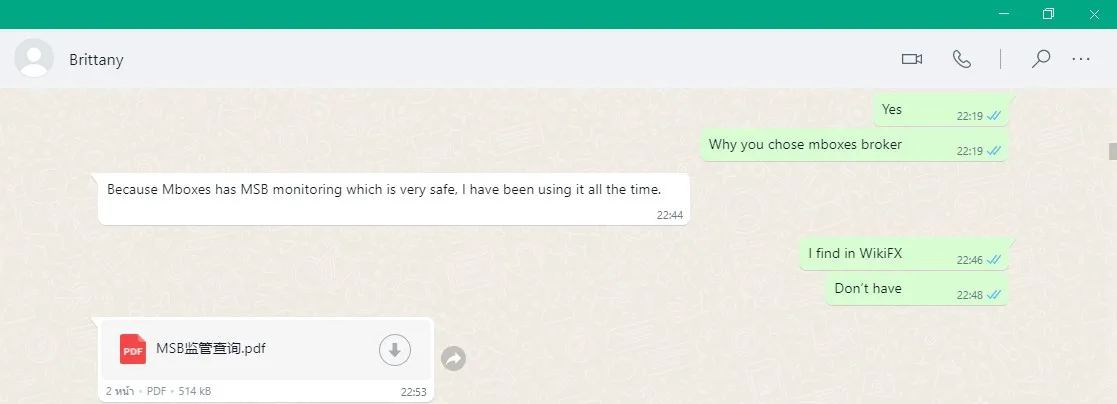
Task: Start a voice call with Brittany
Action: point(962,59)
